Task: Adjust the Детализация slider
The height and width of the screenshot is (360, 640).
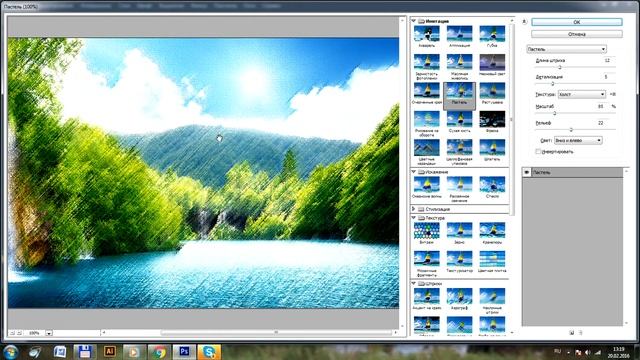Action: pos(553,83)
